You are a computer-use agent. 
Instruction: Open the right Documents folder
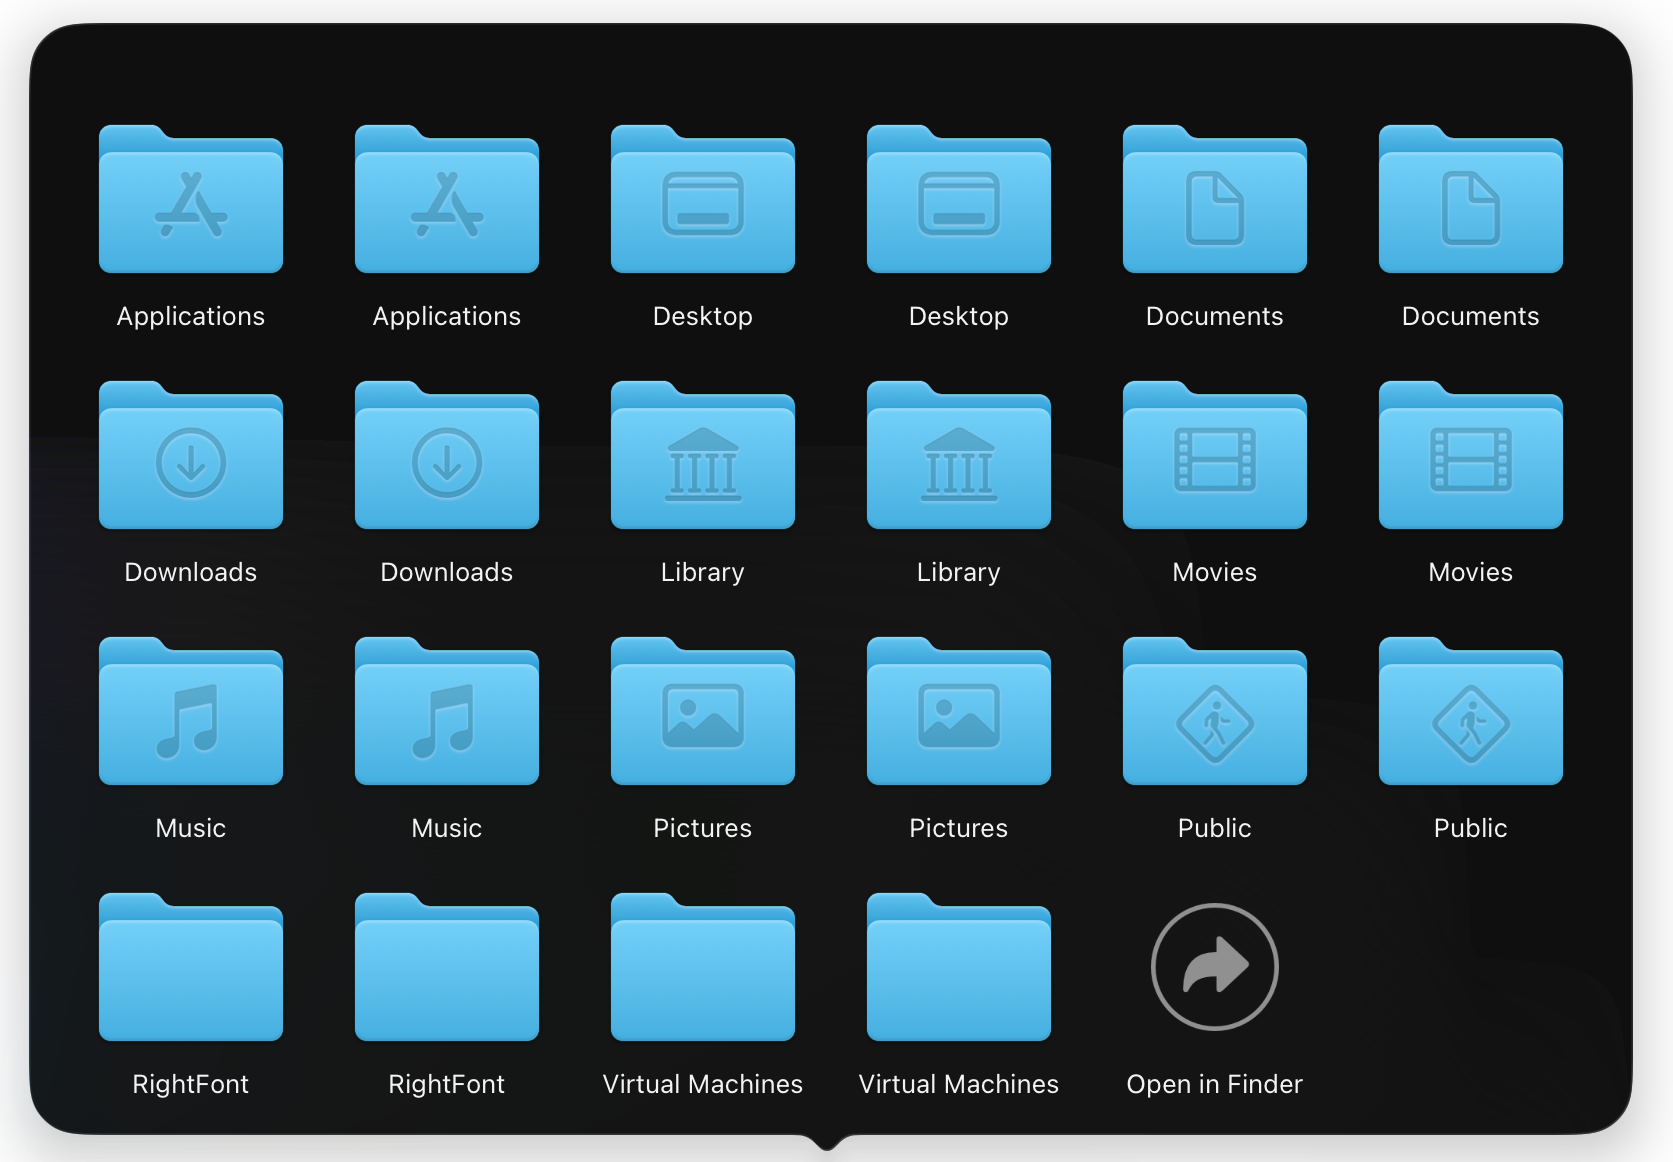click(x=1471, y=199)
